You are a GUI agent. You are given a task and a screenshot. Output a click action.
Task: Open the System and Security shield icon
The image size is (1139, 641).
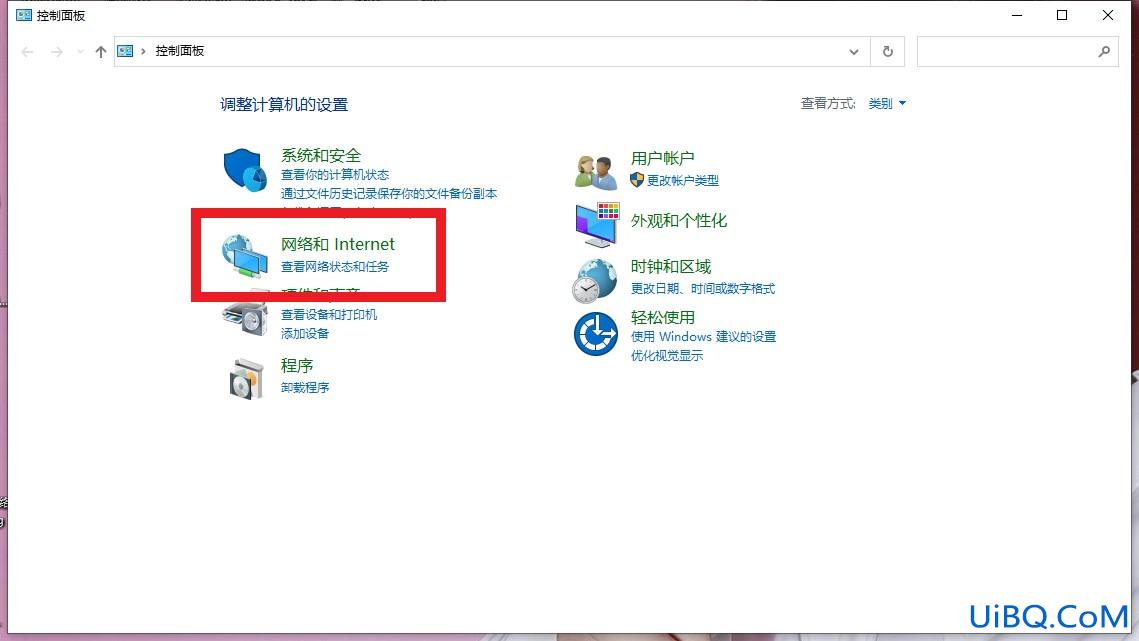(x=245, y=170)
